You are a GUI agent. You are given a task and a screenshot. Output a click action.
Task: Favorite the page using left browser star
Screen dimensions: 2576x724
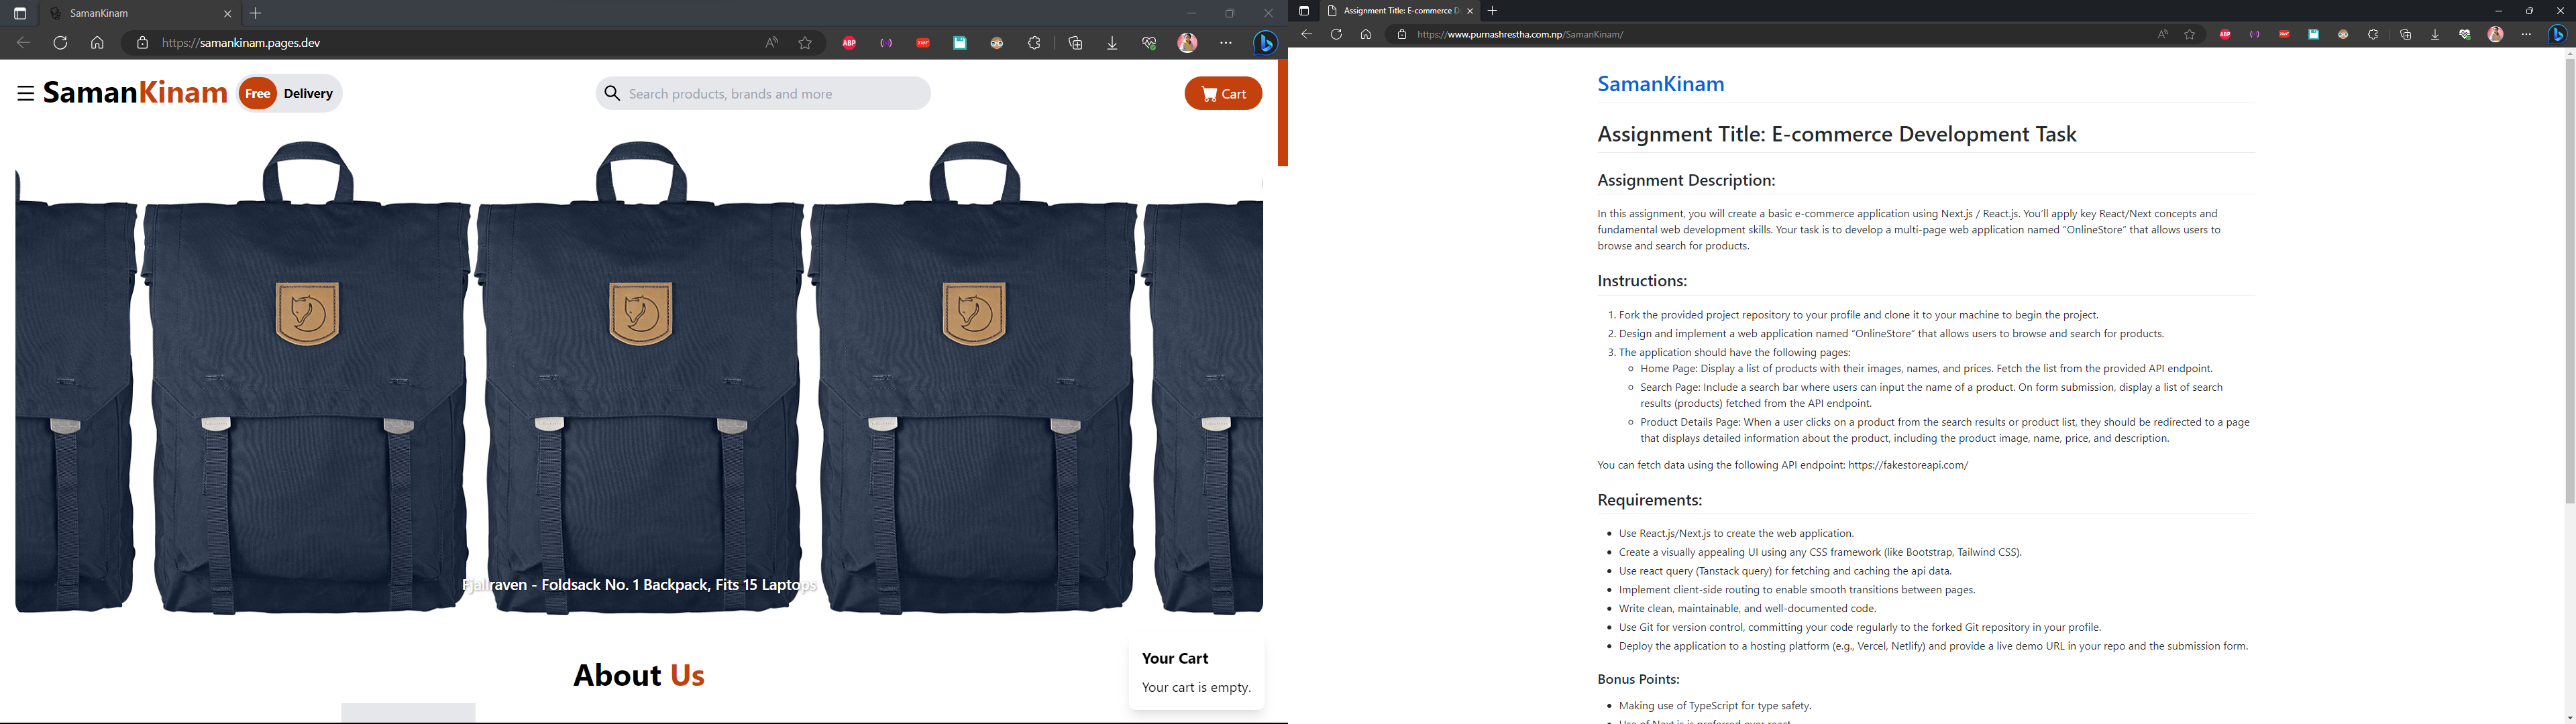tap(805, 44)
